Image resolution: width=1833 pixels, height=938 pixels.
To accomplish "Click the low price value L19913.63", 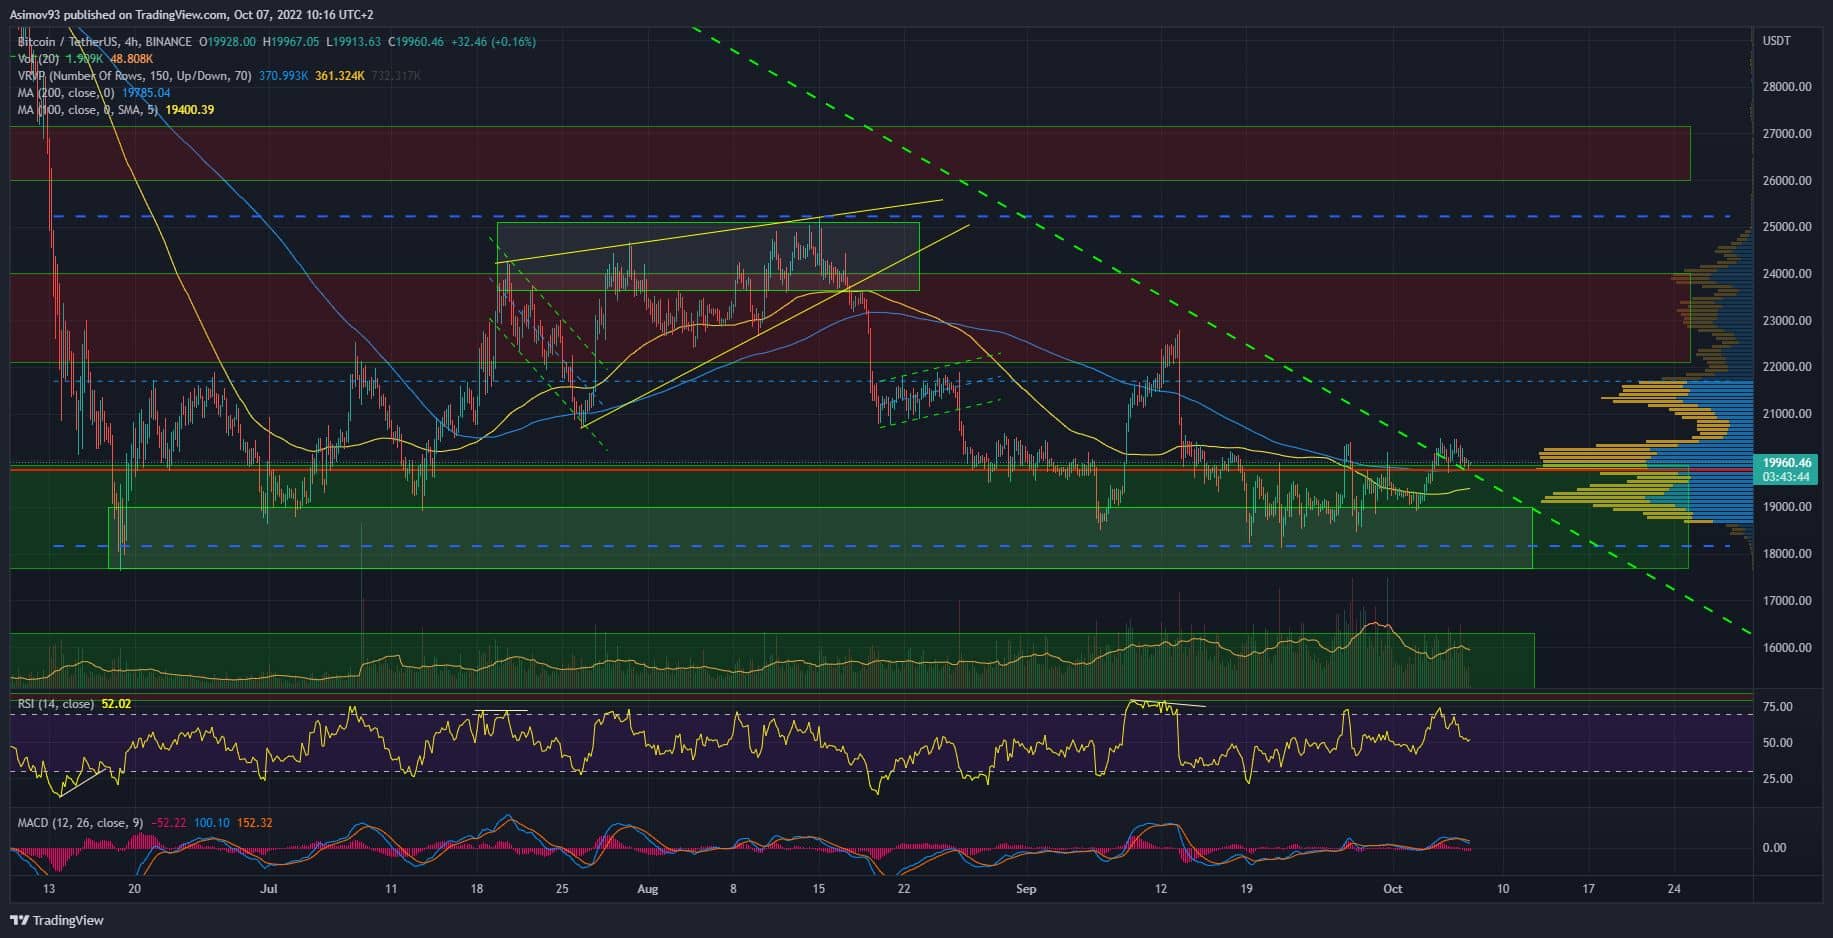I will 354,42.
